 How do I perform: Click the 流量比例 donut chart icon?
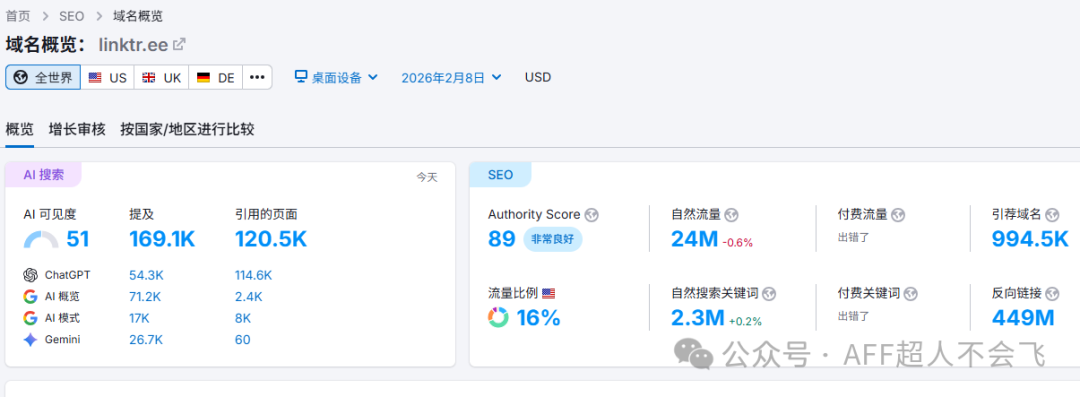498,318
